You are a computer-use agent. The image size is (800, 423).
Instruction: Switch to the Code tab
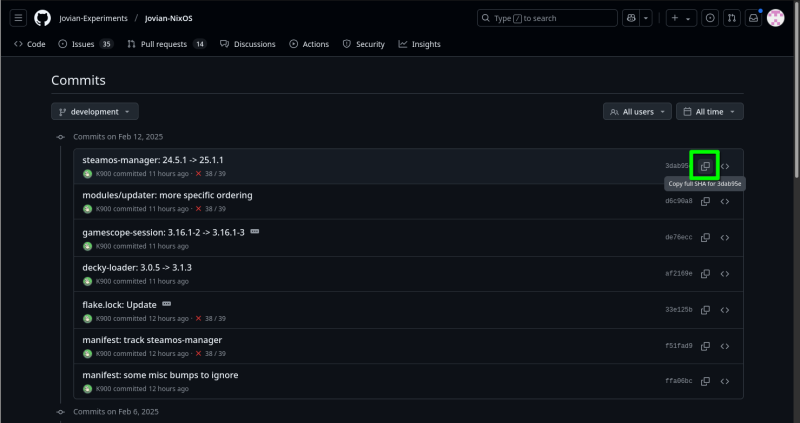pos(30,44)
